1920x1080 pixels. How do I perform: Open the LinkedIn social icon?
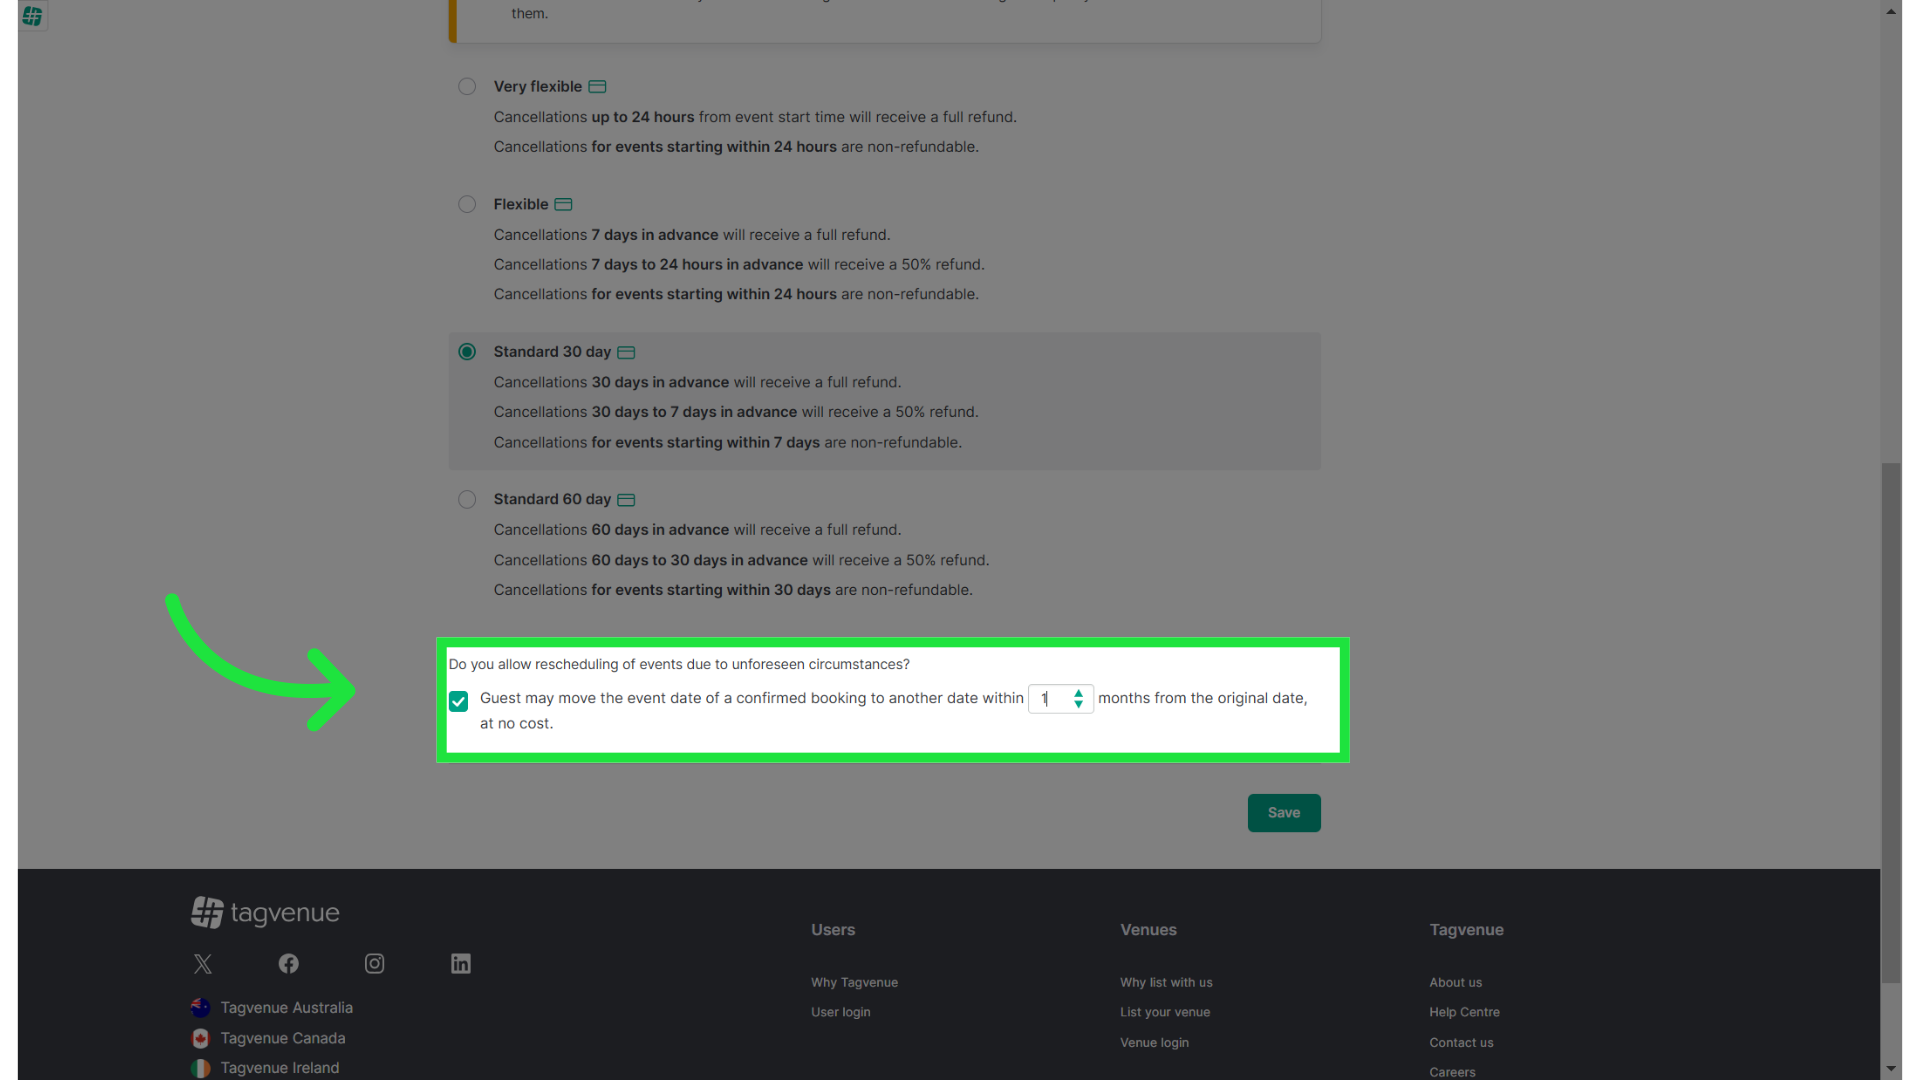461,964
